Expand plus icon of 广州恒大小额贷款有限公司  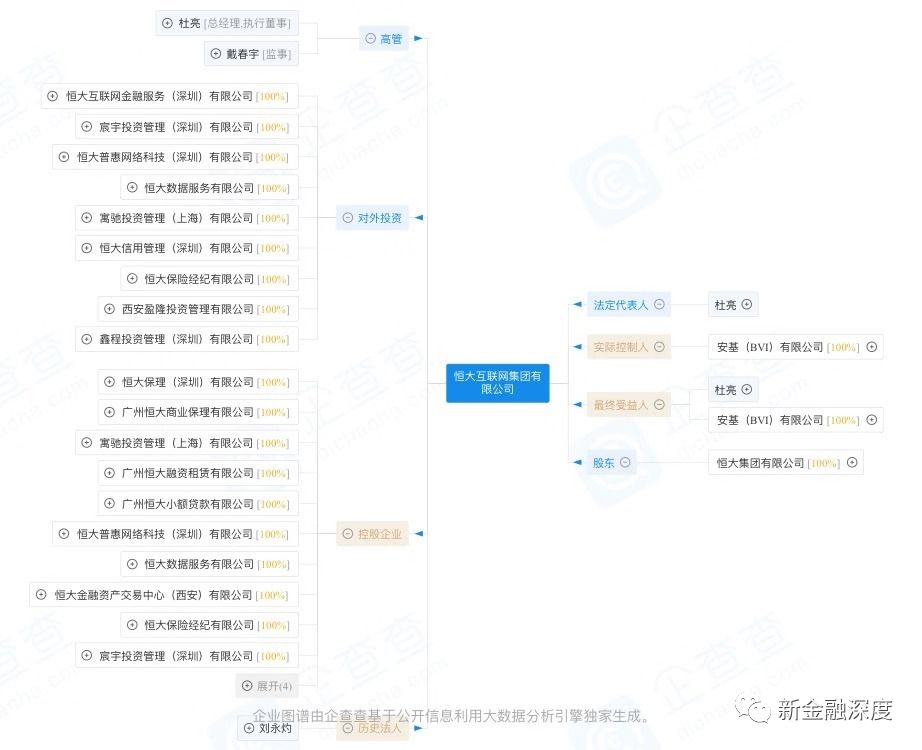click(109, 504)
